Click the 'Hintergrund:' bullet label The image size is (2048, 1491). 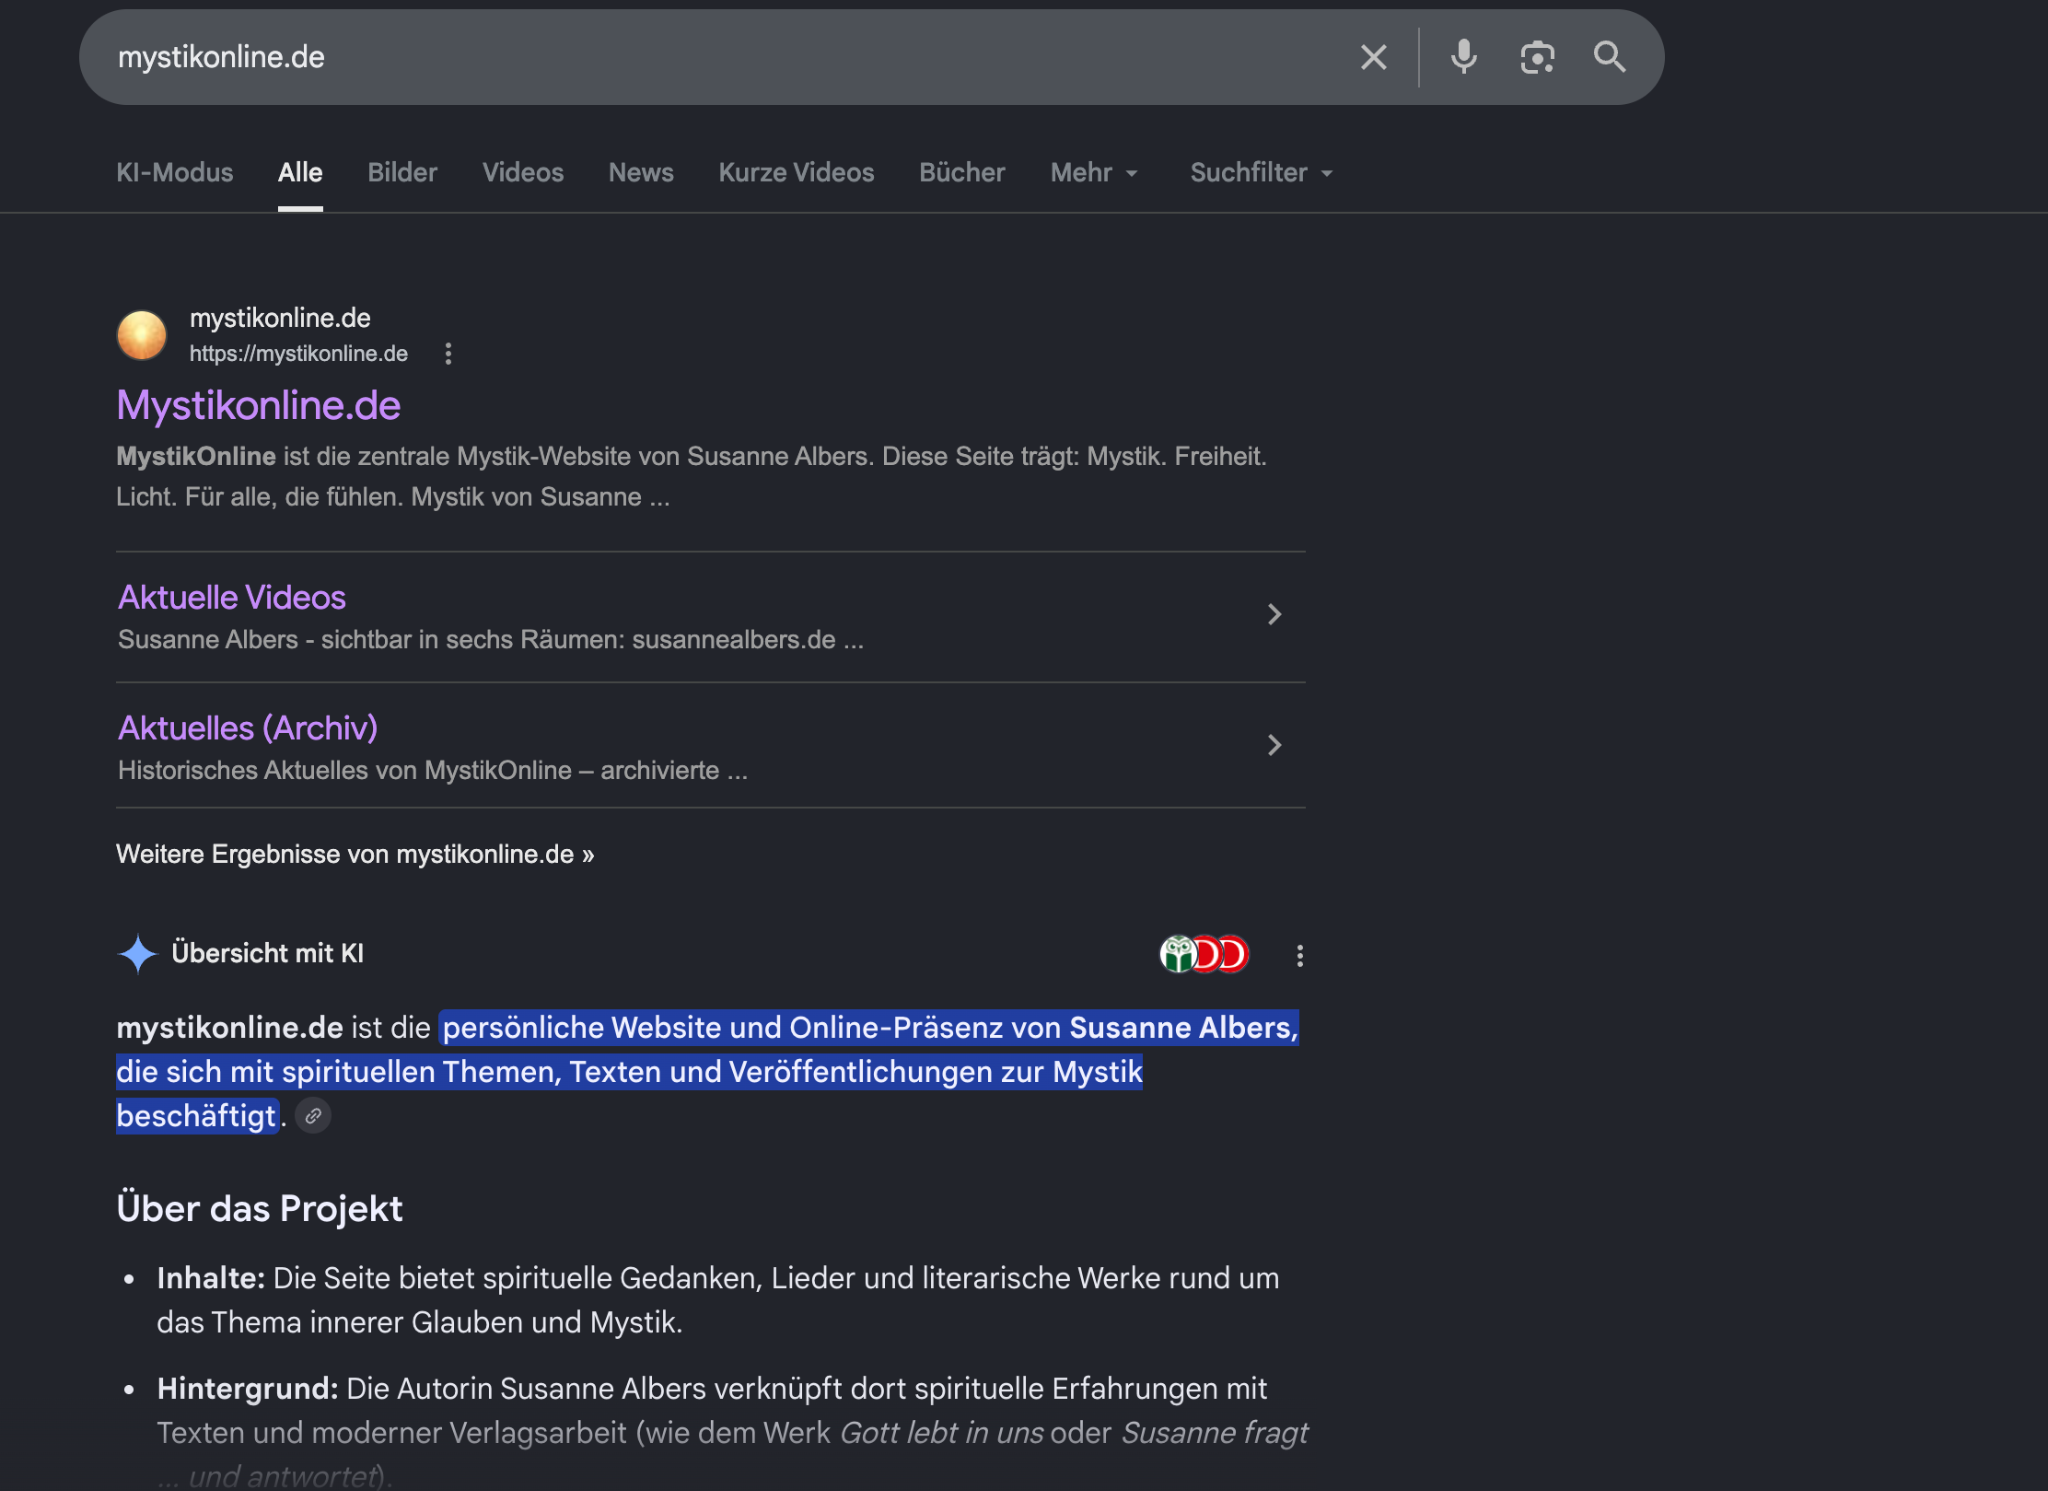(248, 1388)
